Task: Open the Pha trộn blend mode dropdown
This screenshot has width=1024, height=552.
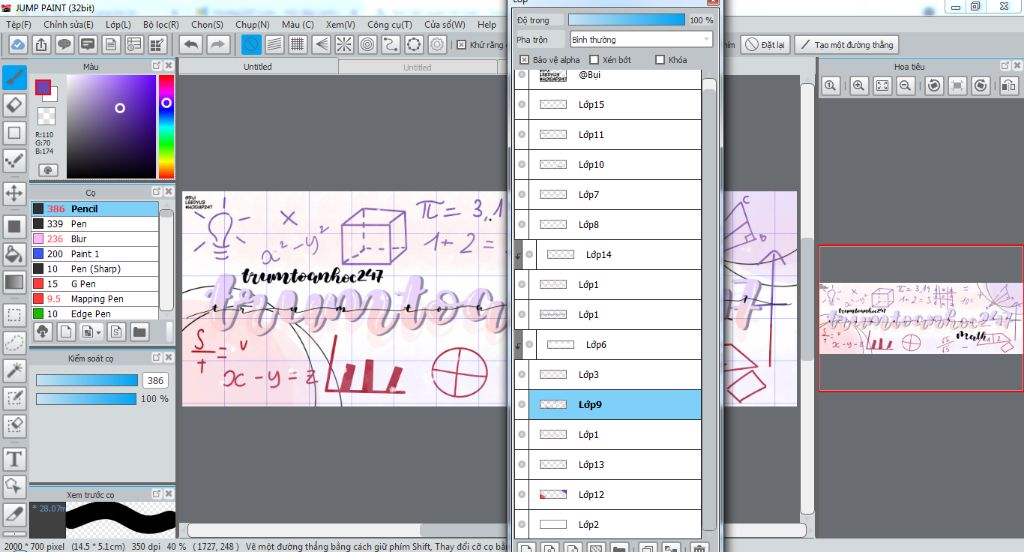Action: tap(640, 40)
